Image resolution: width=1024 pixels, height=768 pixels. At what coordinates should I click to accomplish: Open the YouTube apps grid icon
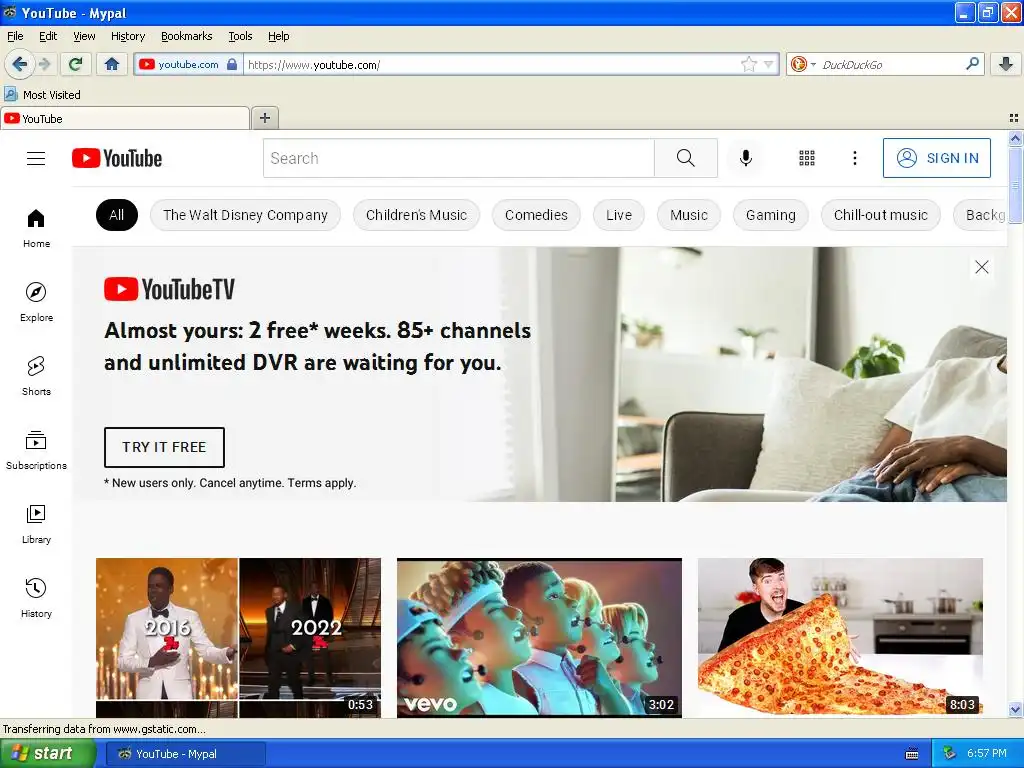click(807, 158)
